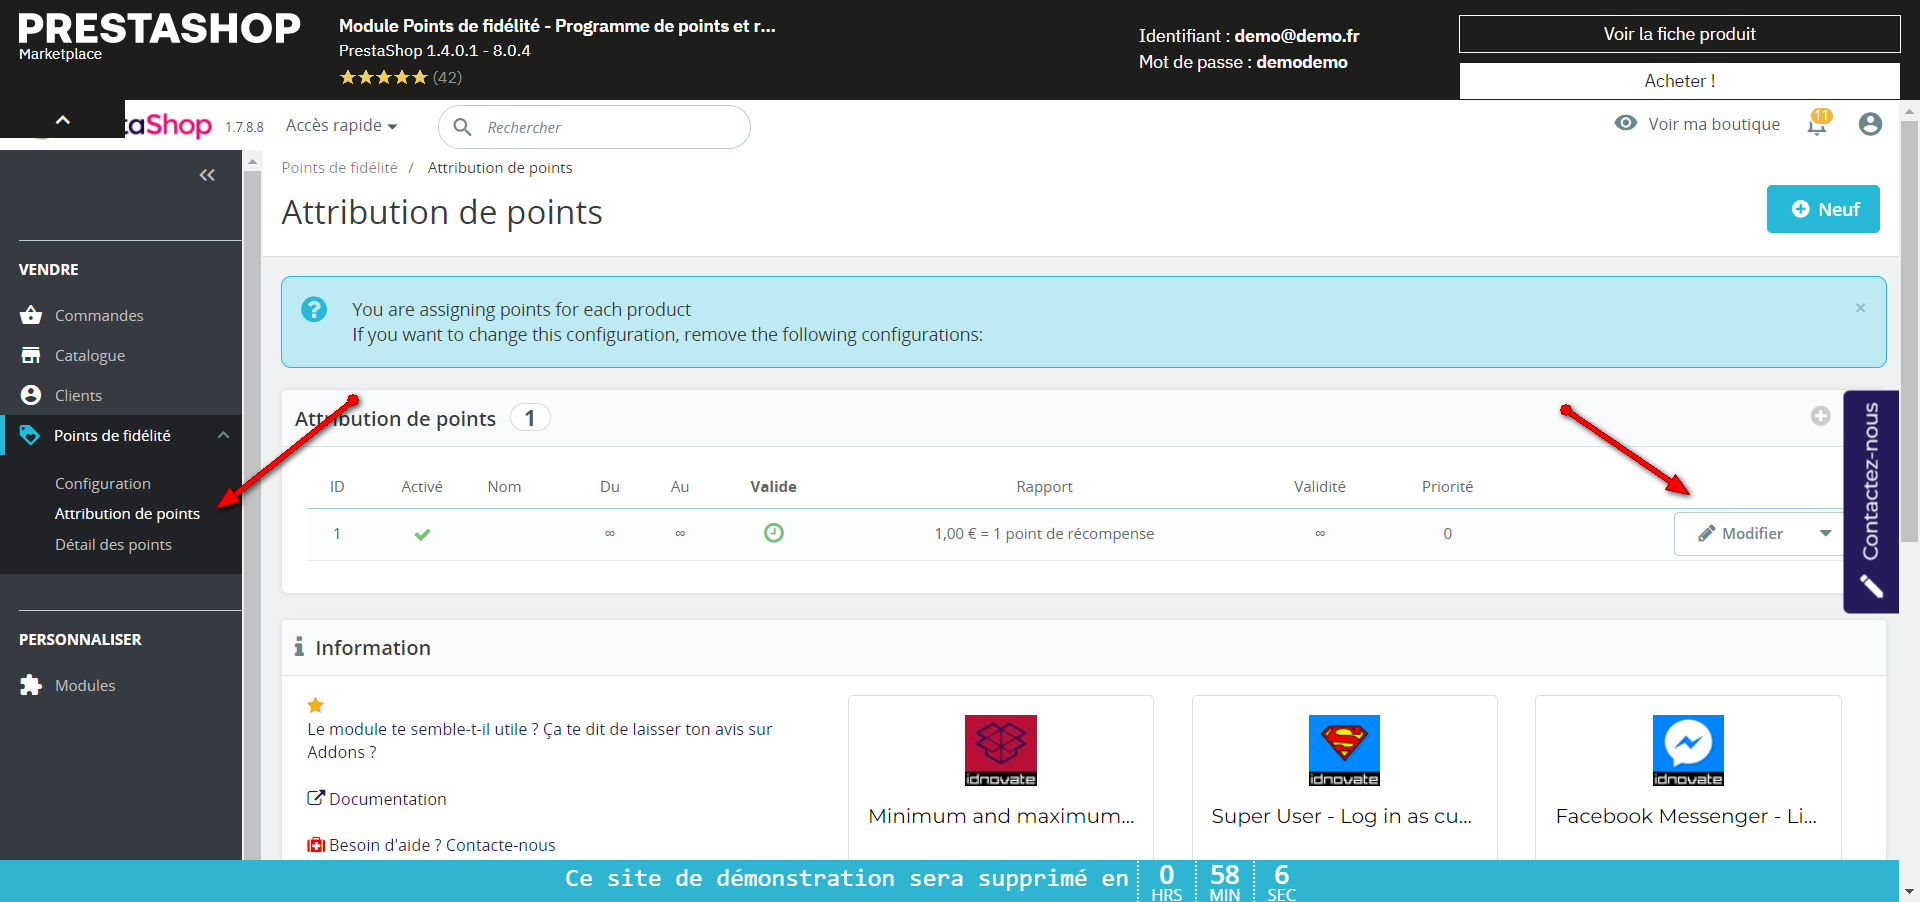1920x902 pixels.
Task: Click the Neuf button
Action: (x=1823, y=209)
